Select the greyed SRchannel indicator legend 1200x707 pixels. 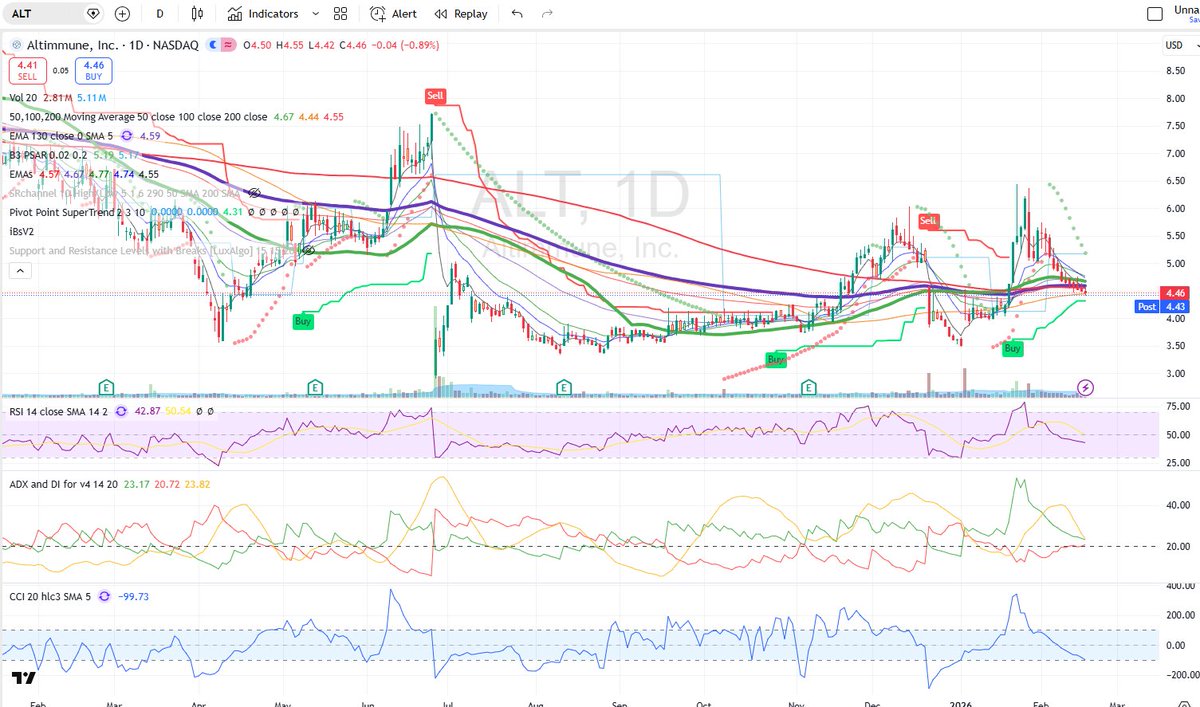127,191
